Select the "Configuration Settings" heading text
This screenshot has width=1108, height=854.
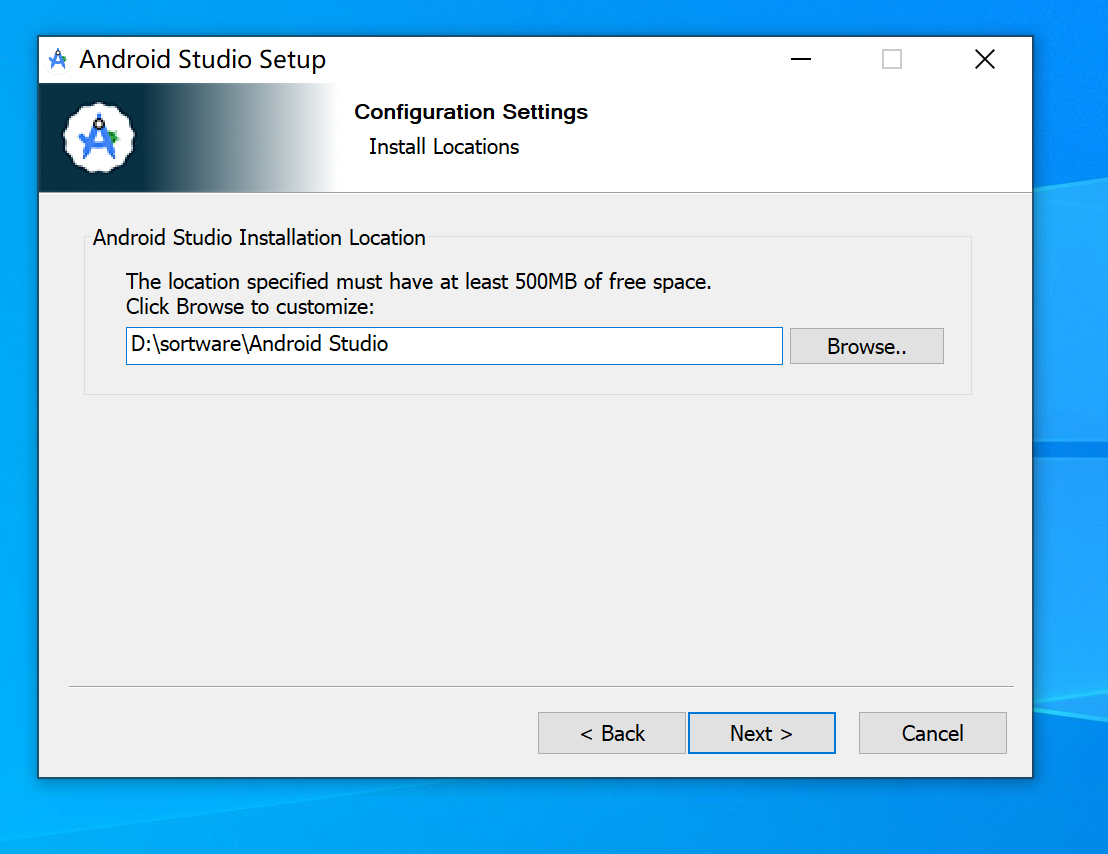coord(471,112)
